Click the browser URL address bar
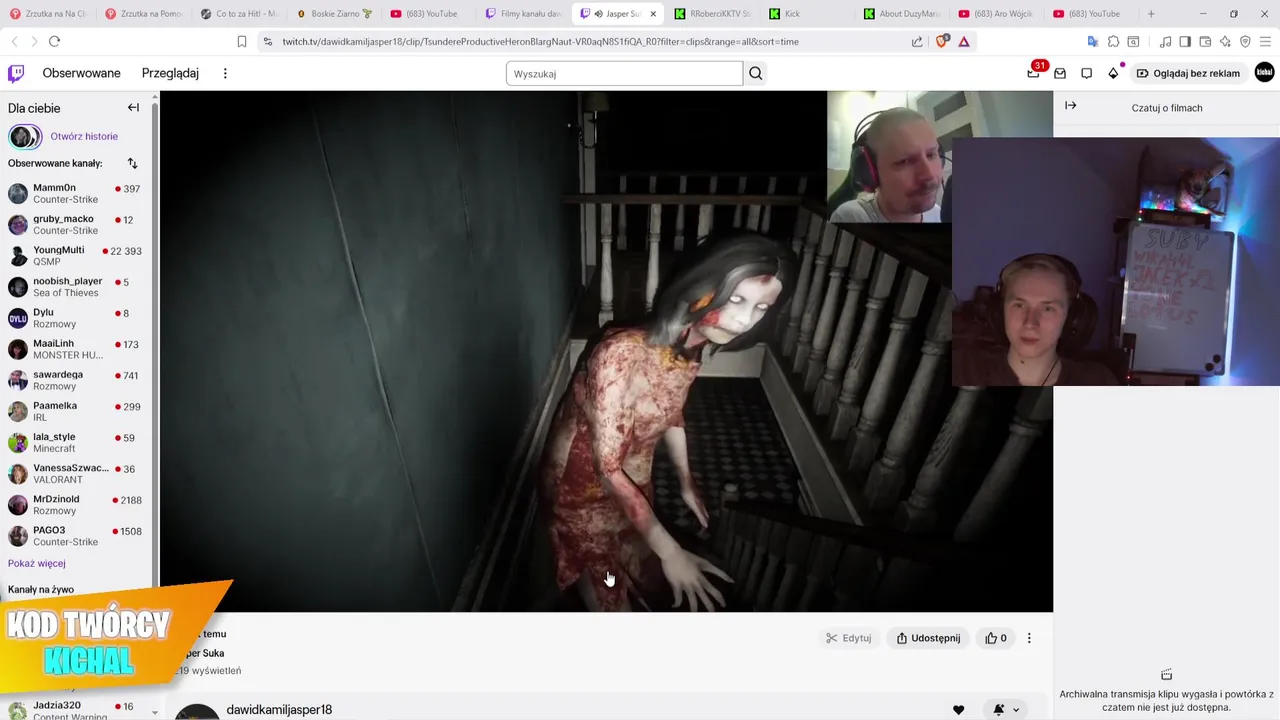 point(590,41)
